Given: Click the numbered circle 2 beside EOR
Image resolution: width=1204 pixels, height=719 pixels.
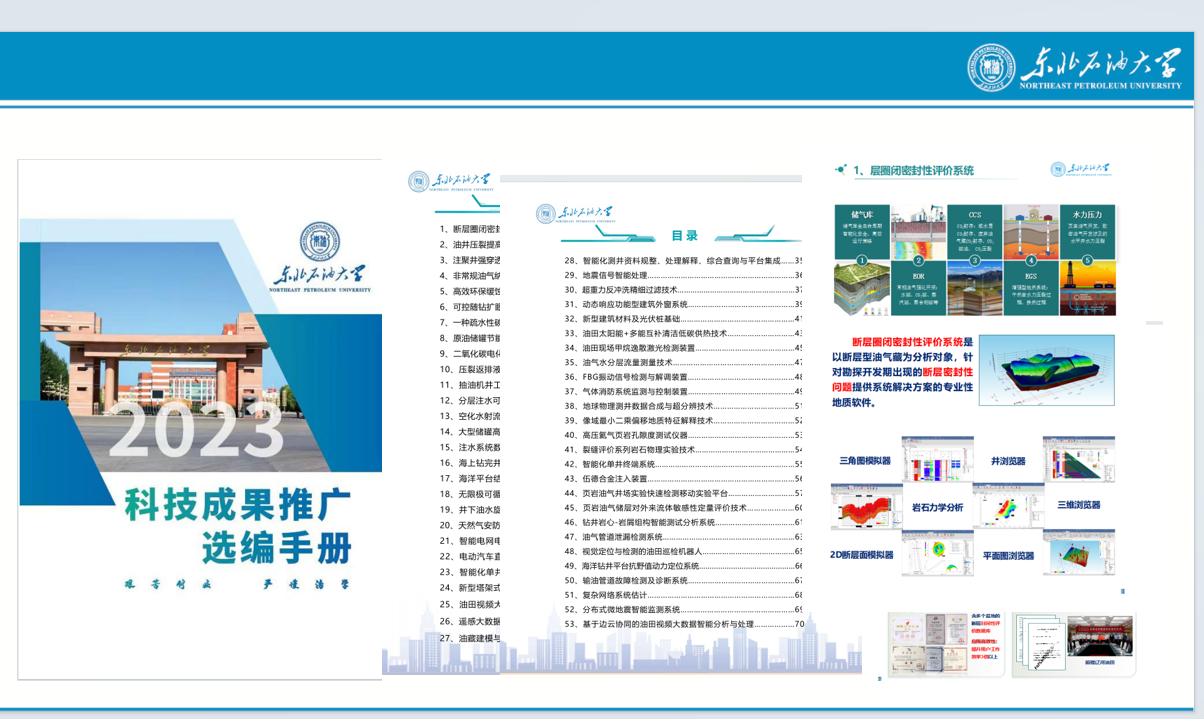Looking at the screenshot, I should pos(918,260).
